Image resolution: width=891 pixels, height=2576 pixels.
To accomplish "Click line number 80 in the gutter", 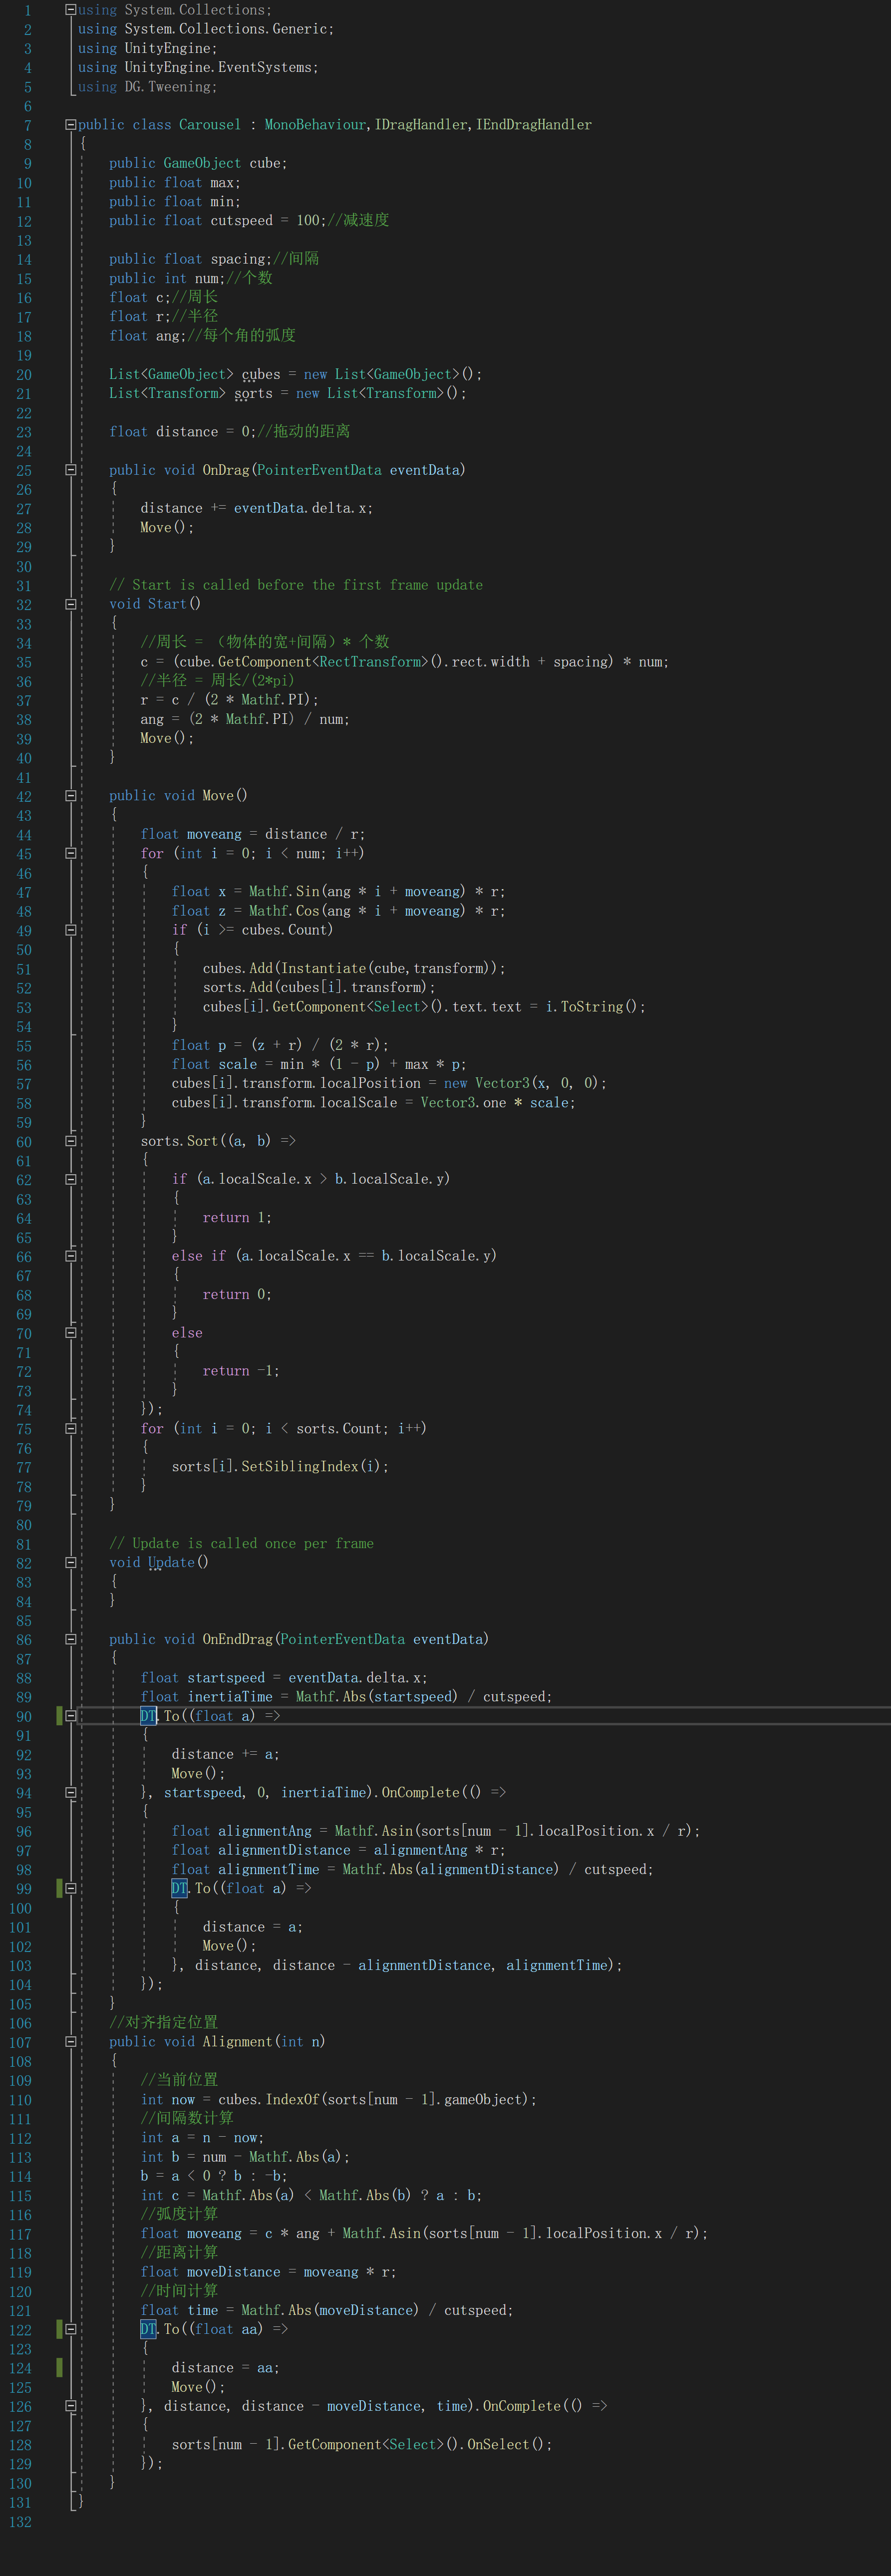I will coord(24,1525).
